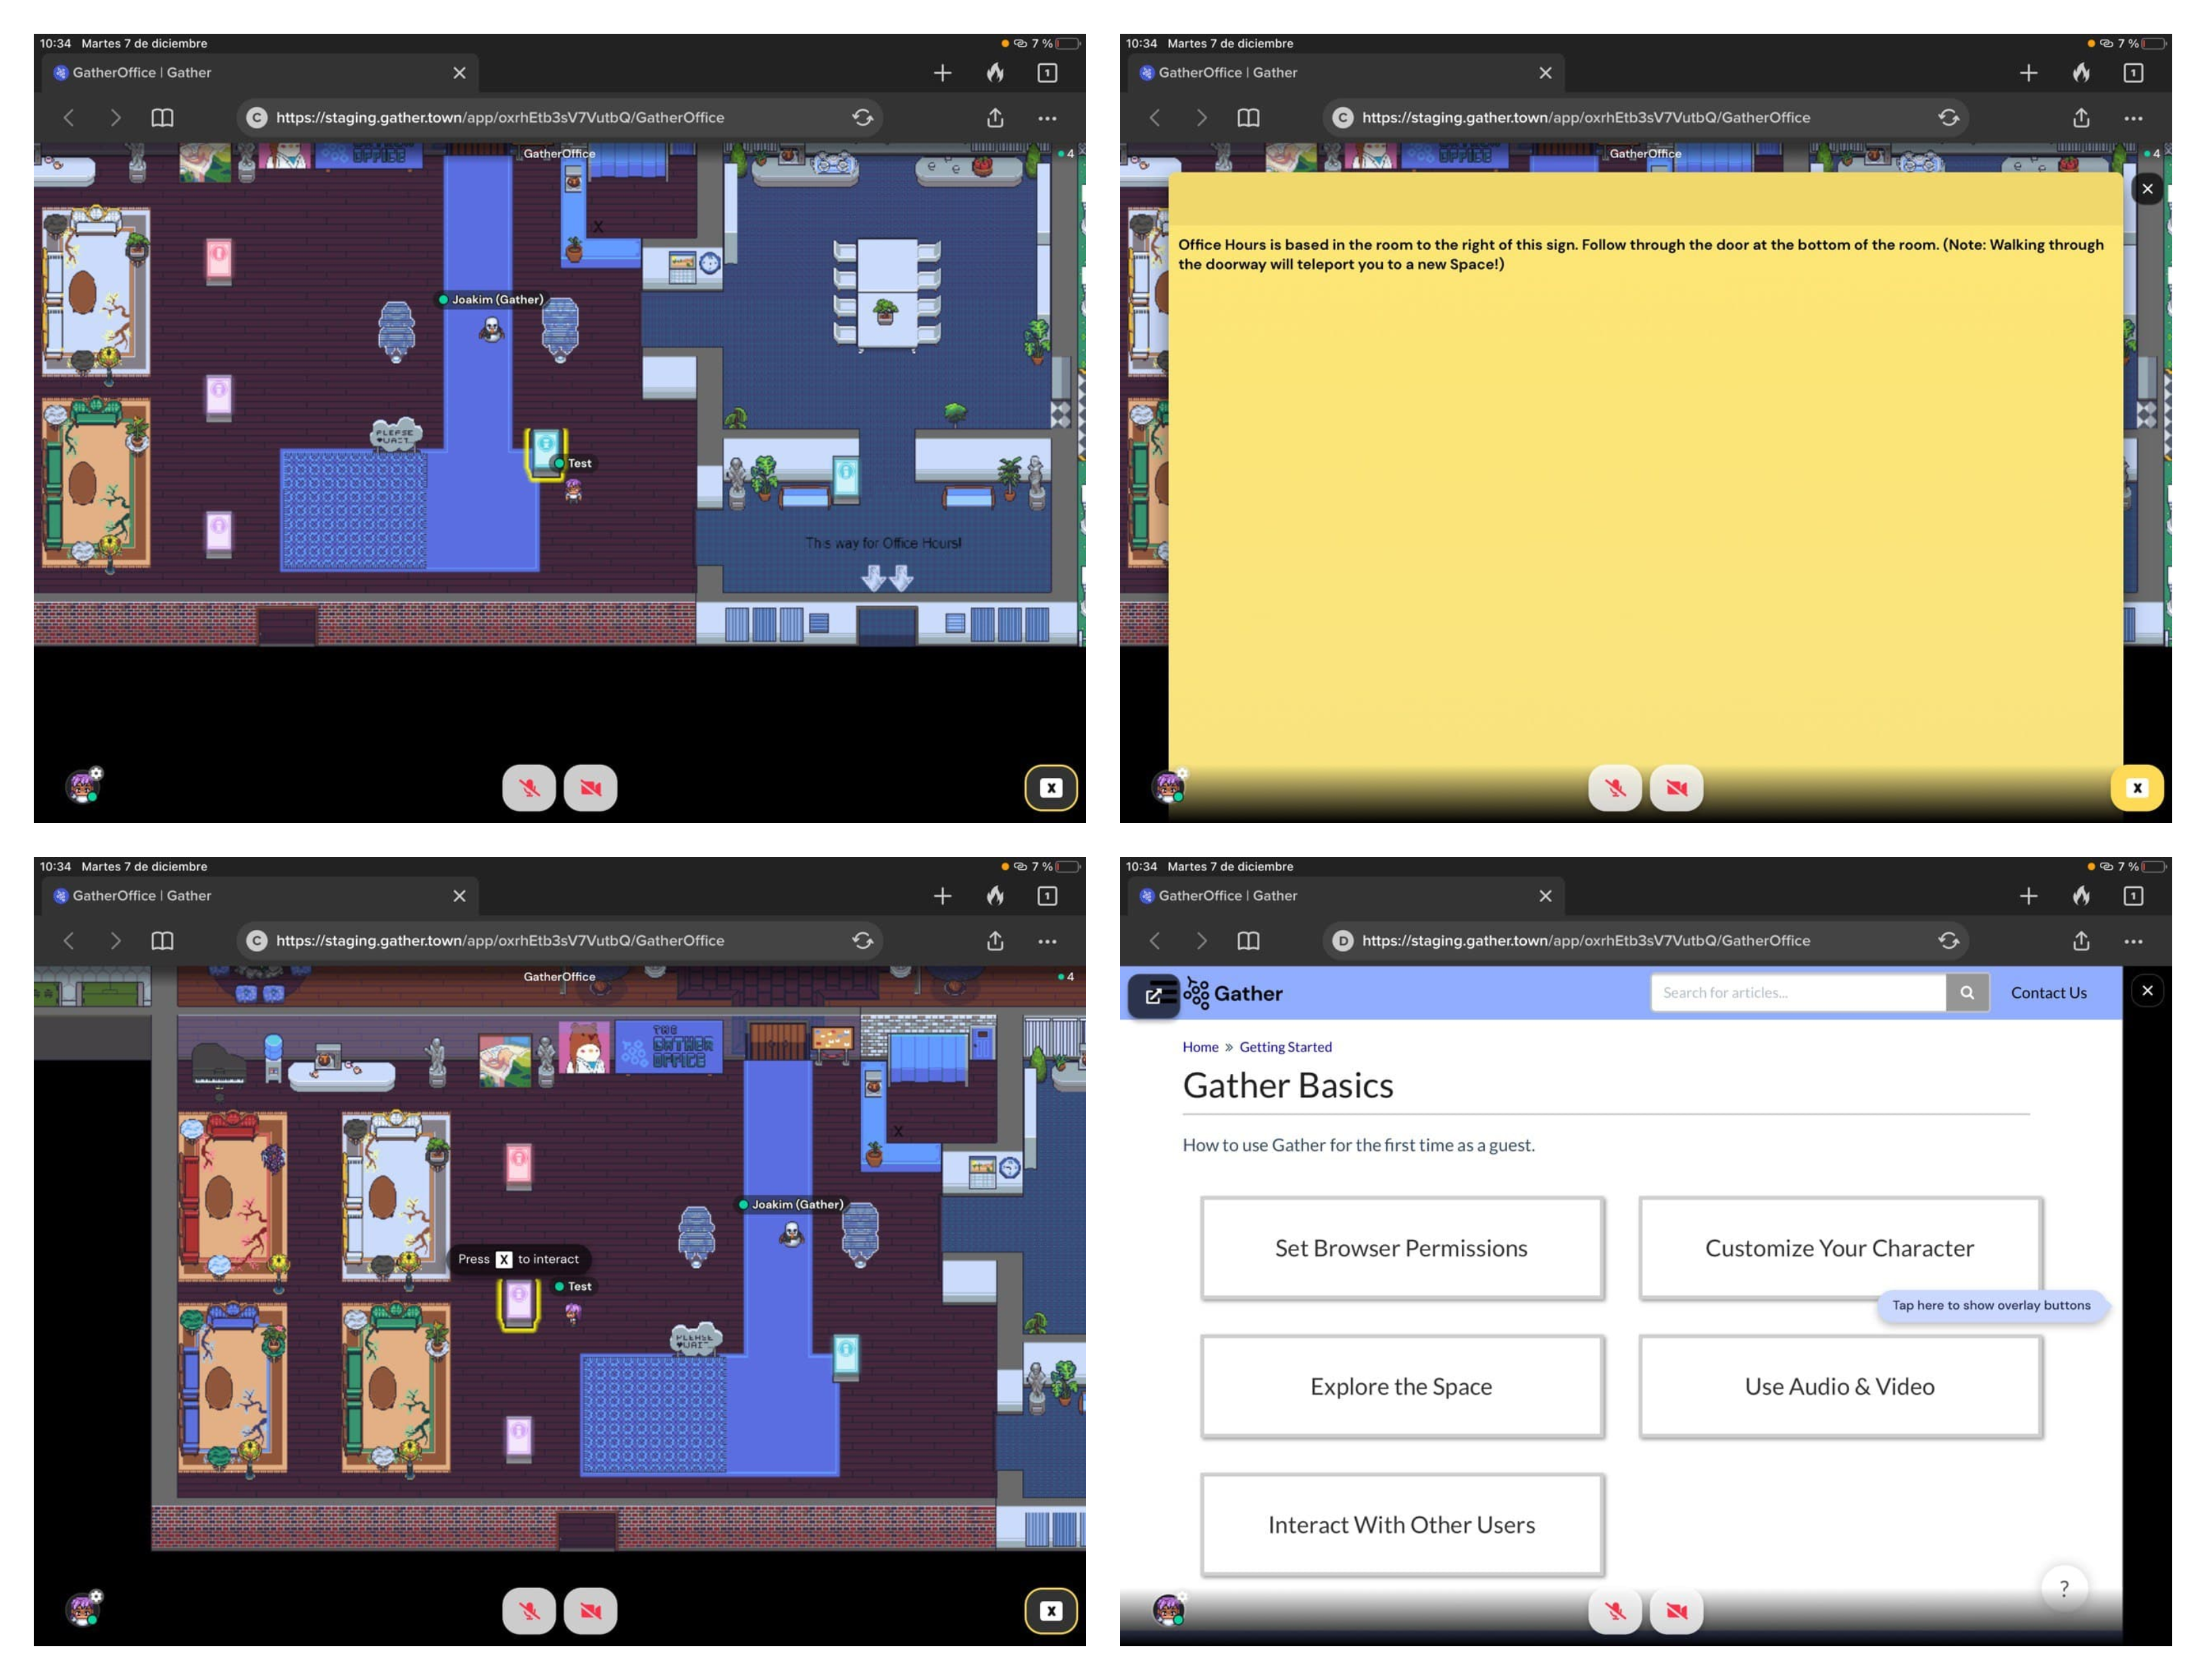
Task: Add a new tab in the yellow note screenshot
Action: click(x=2028, y=73)
